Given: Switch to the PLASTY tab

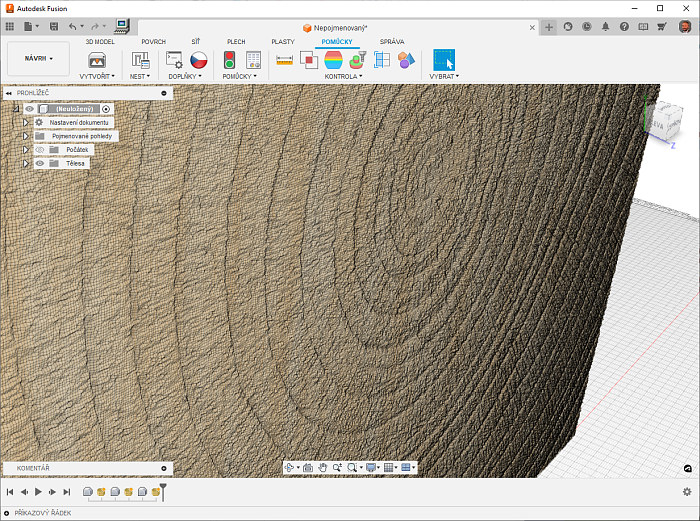Looking at the screenshot, I should click(x=283, y=42).
